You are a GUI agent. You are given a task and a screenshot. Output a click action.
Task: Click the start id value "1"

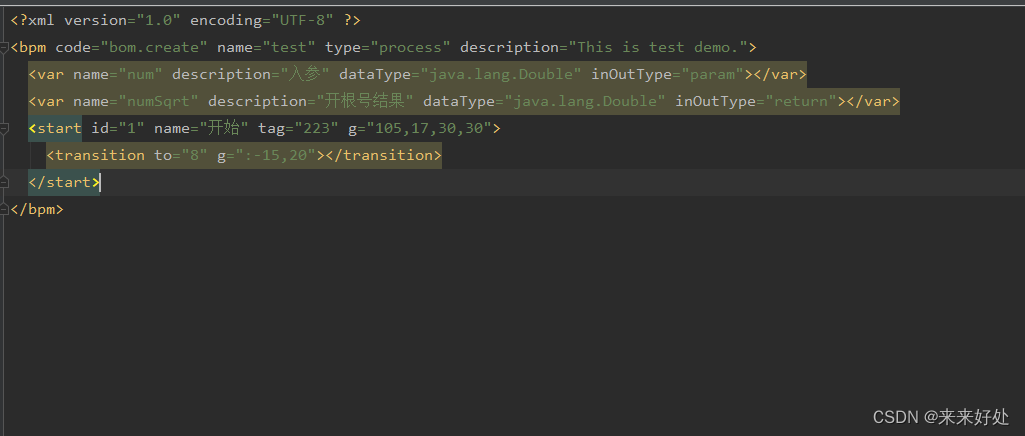click(131, 128)
